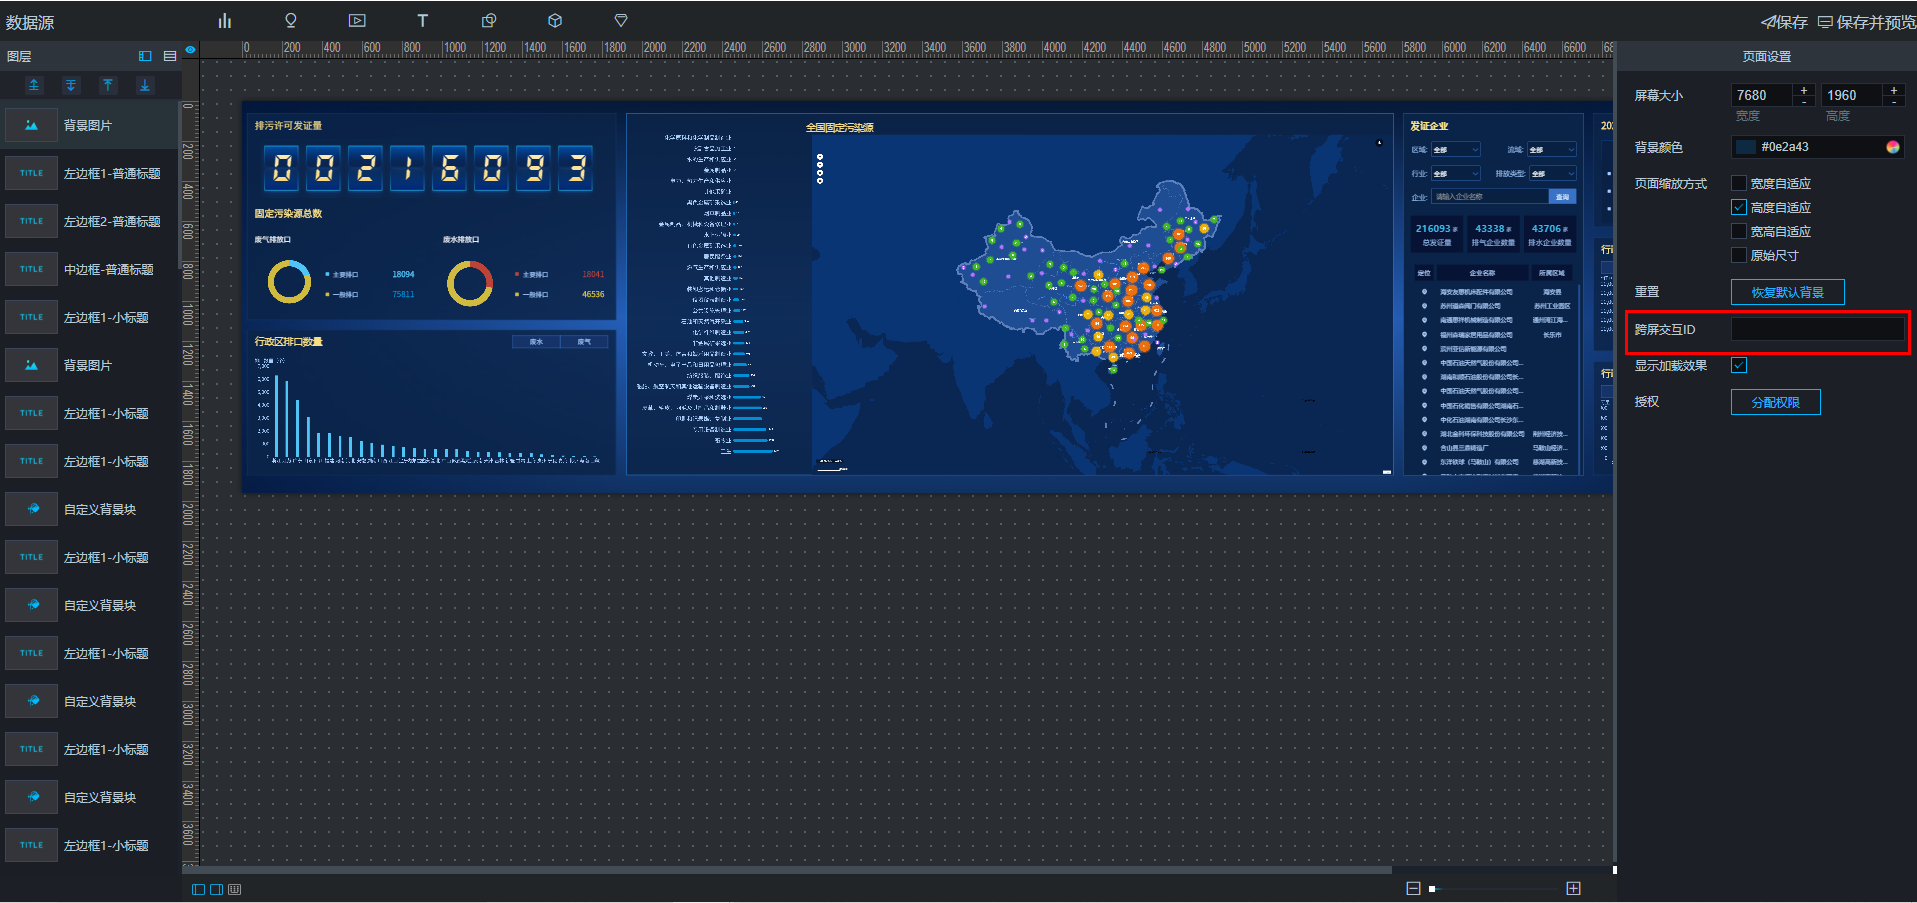Zoom out canvas with minus icon
The image size is (1917, 903).
(x=1413, y=888)
